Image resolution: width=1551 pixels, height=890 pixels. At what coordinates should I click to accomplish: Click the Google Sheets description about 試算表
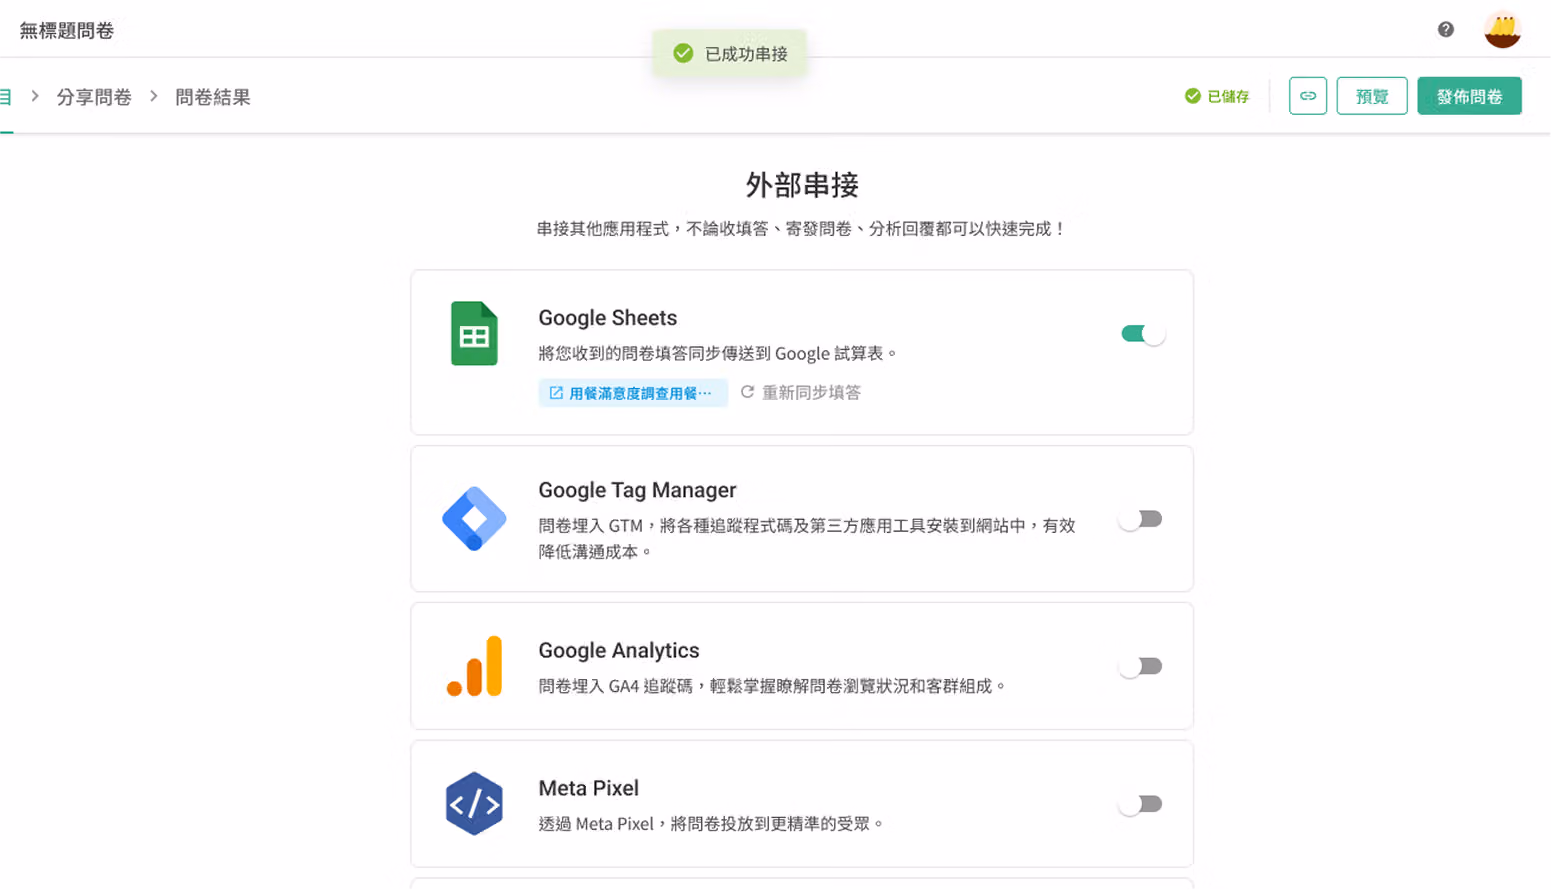point(718,353)
